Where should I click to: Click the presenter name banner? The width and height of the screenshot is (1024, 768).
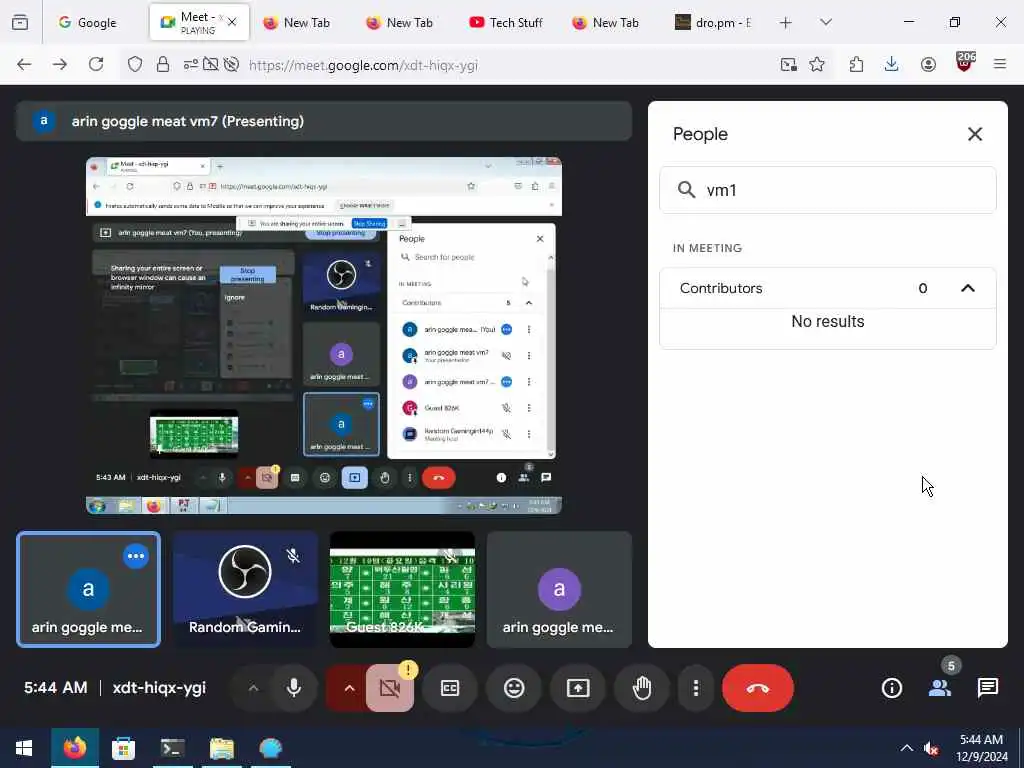pyautogui.click(x=324, y=121)
